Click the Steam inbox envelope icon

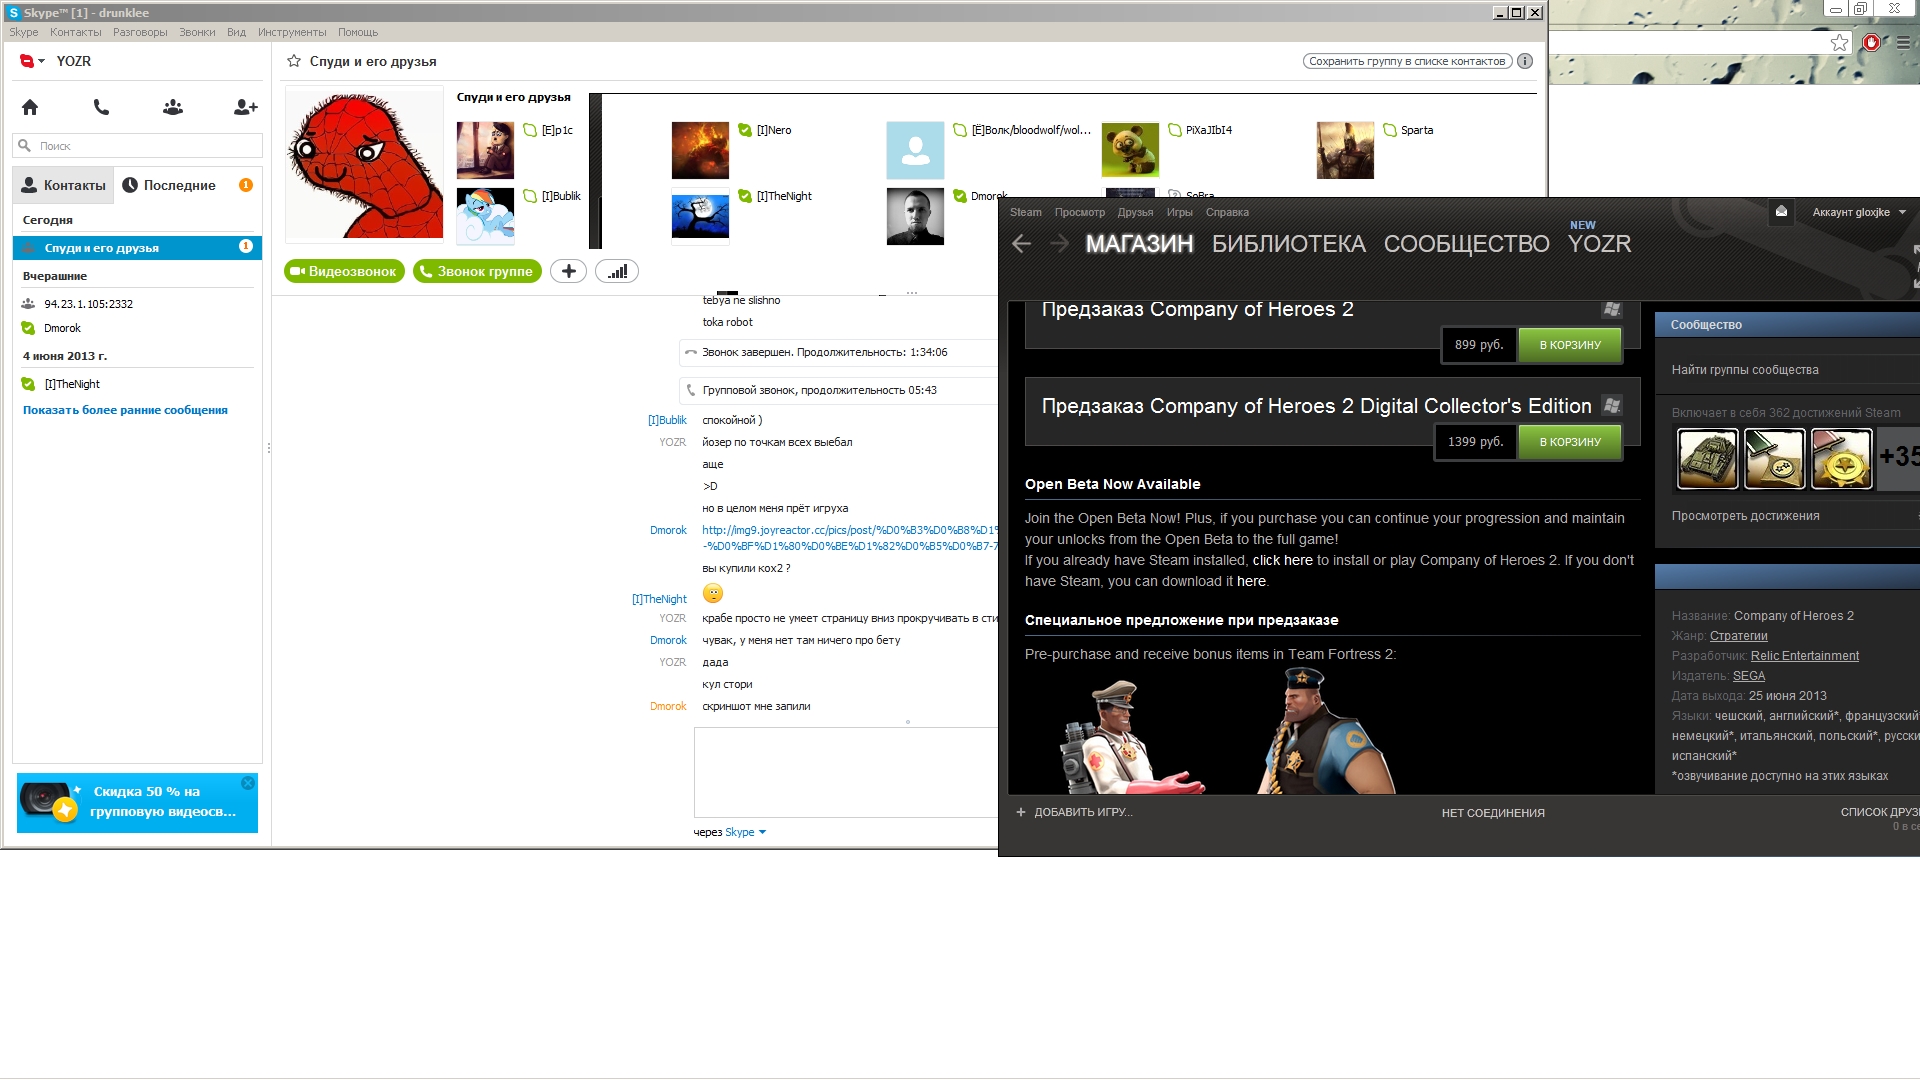pyautogui.click(x=1781, y=211)
